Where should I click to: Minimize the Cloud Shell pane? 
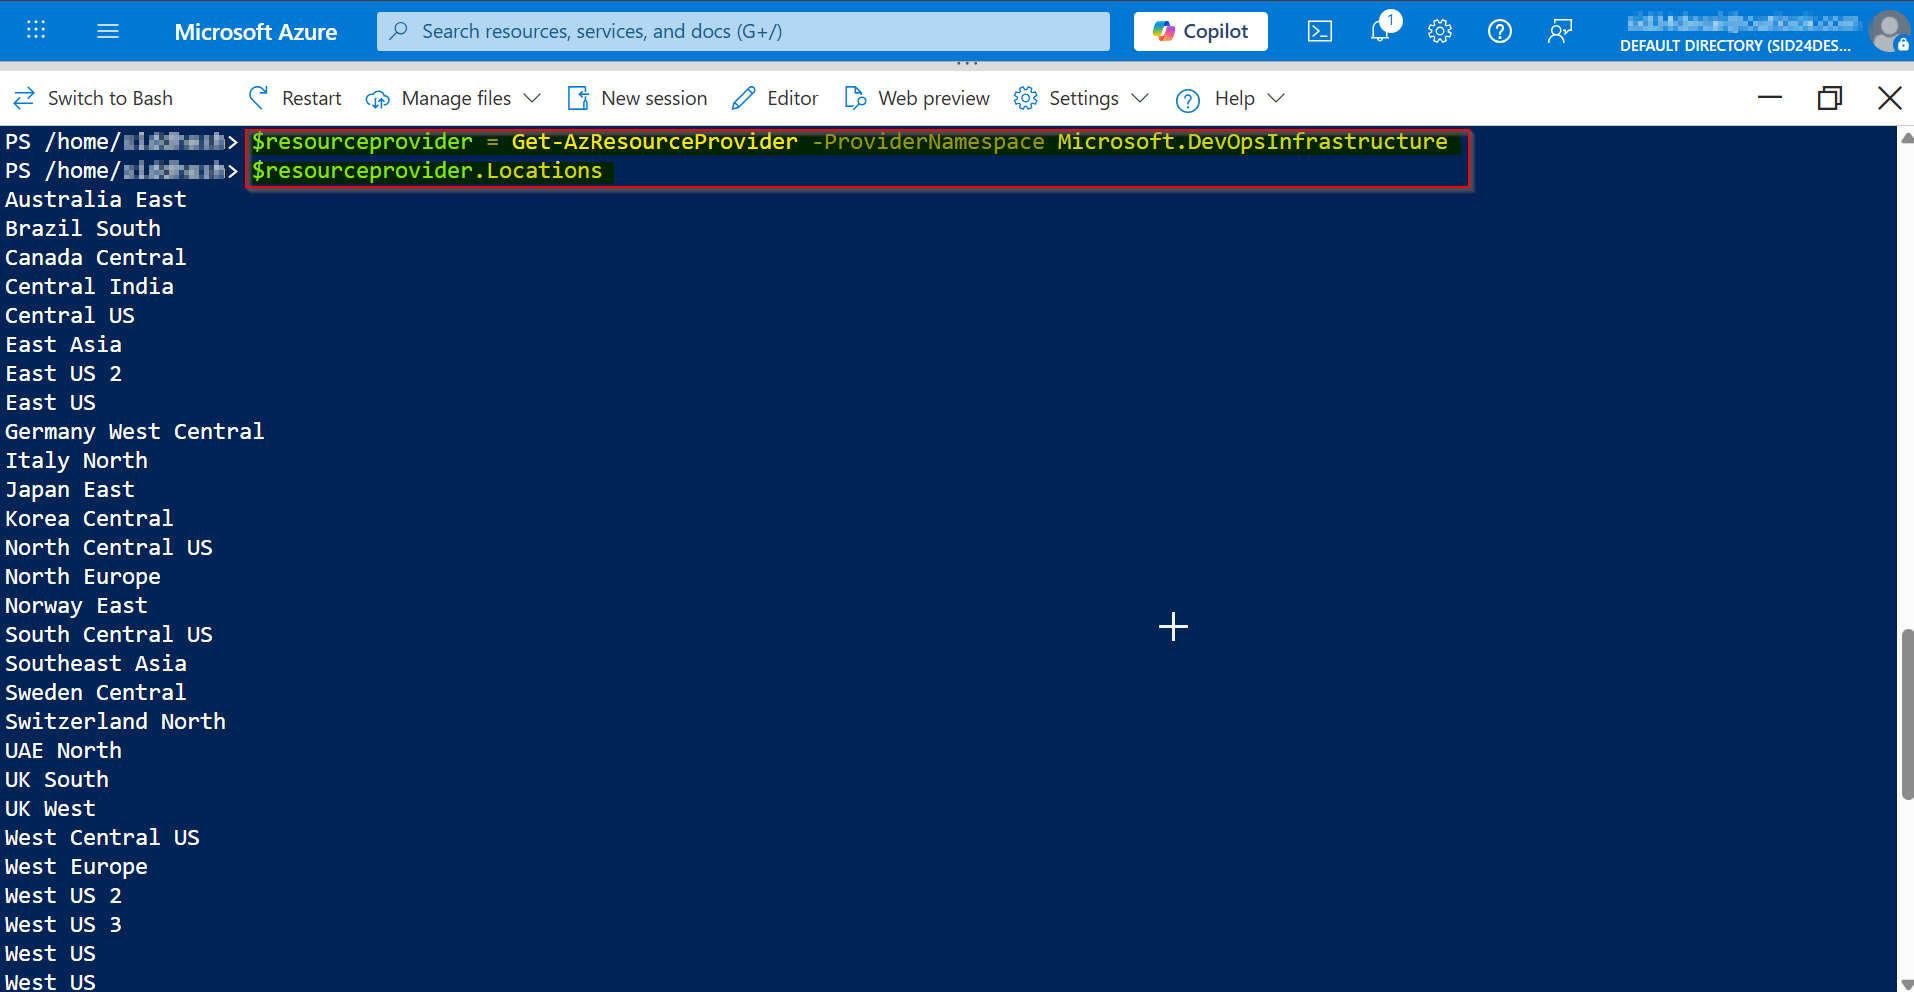pyautogui.click(x=1770, y=97)
